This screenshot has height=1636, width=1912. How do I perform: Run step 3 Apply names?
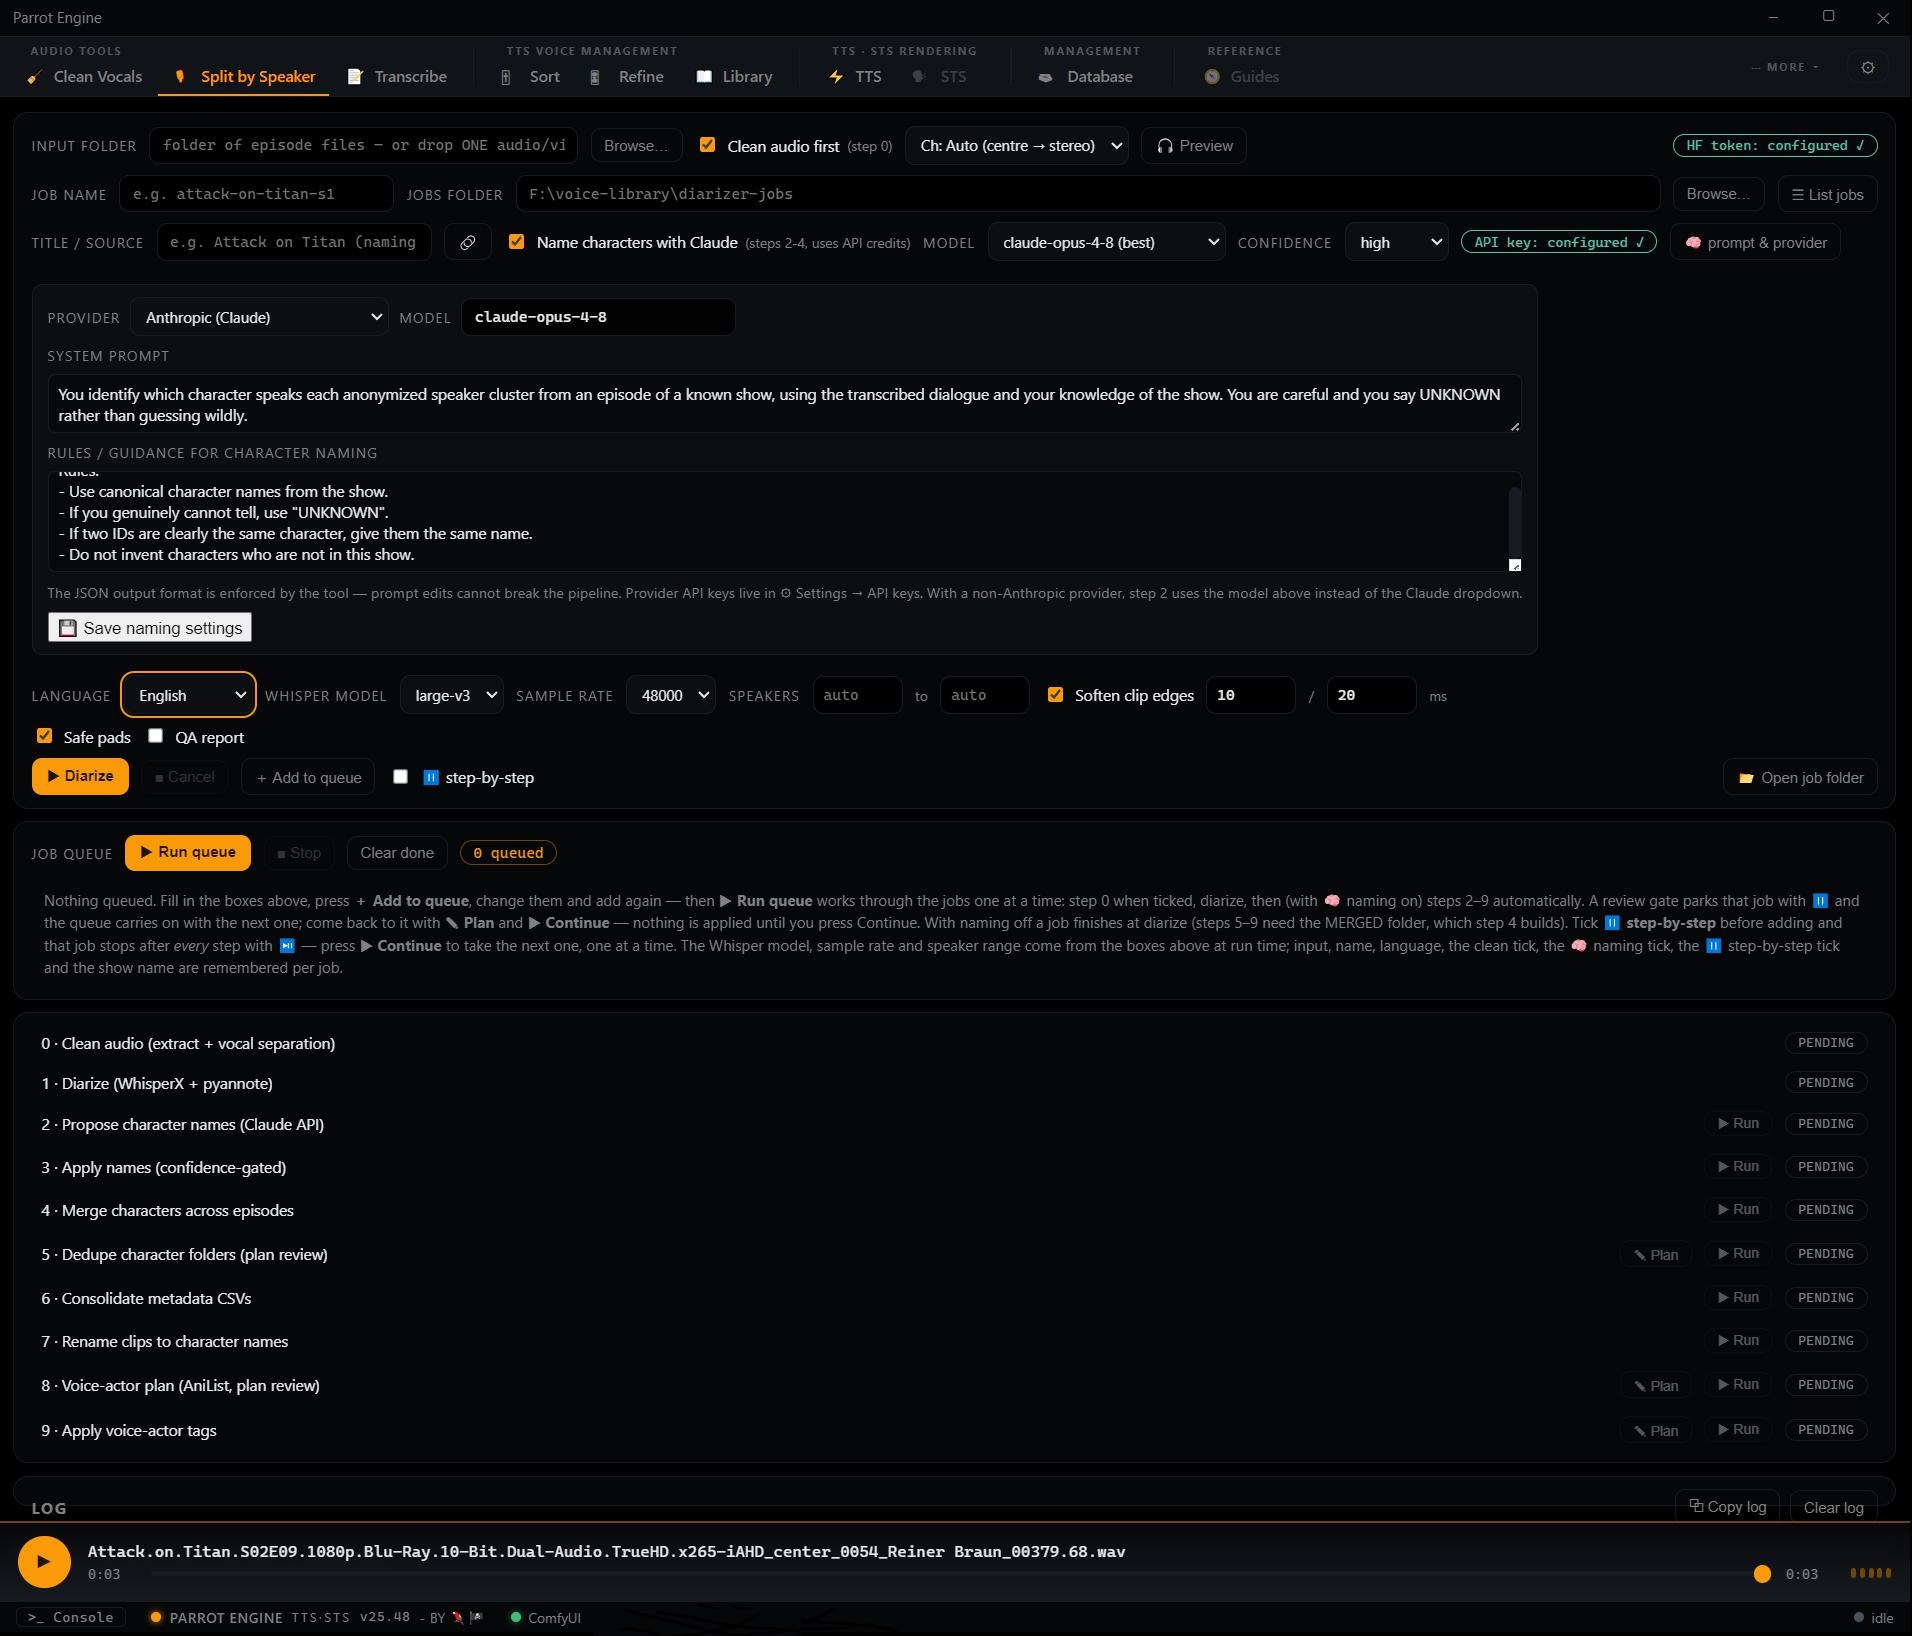(1738, 1167)
